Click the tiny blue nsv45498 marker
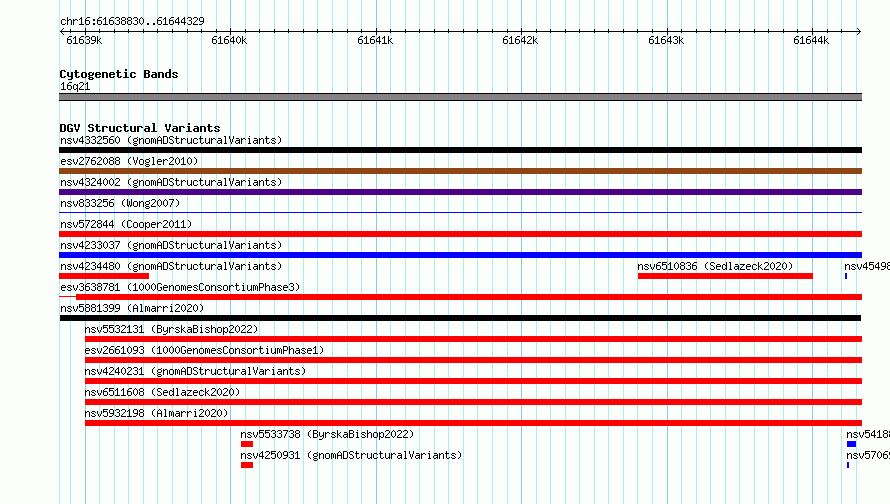This screenshot has height=504, width=890. [846, 276]
